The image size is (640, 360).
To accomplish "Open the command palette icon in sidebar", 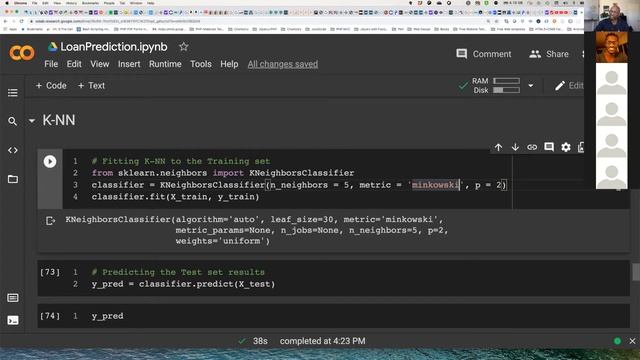I will [x=13, y=298].
